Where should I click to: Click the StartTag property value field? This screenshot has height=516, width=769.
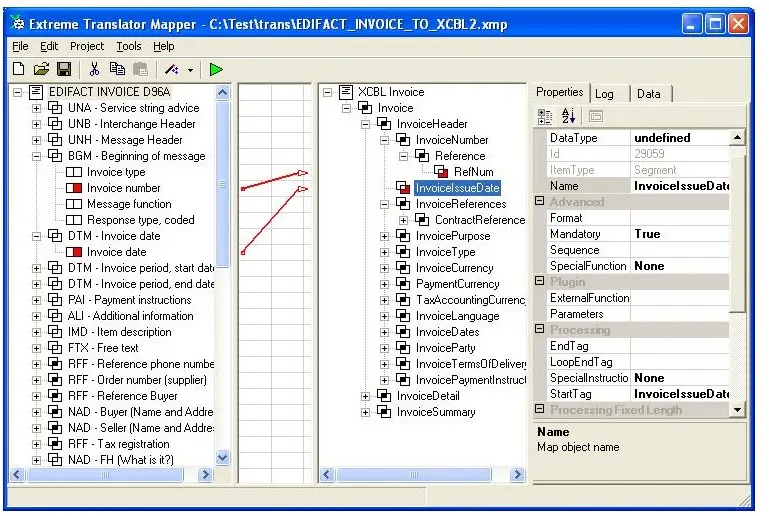pyautogui.click(x=680, y=394)
